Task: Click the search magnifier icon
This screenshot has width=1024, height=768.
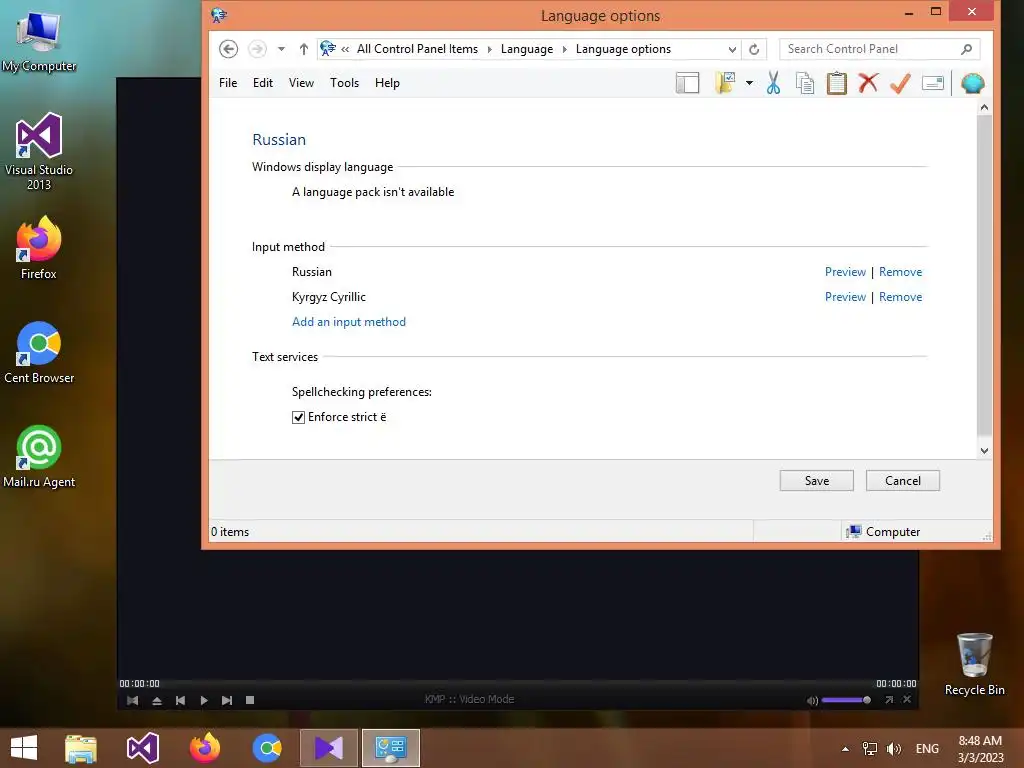Action: [x=967, y=49]
